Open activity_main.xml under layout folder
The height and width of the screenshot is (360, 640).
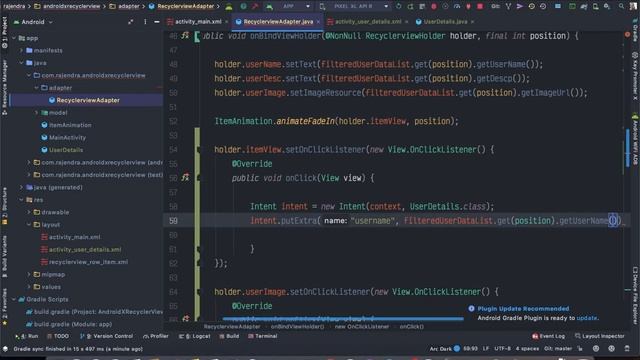71,237
